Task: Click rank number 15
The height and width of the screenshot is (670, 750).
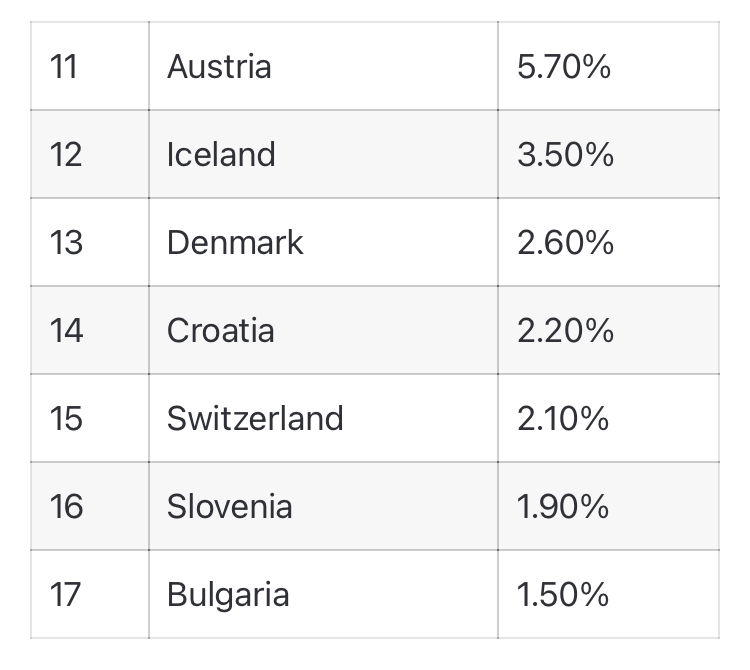Action: click(65, 418)
